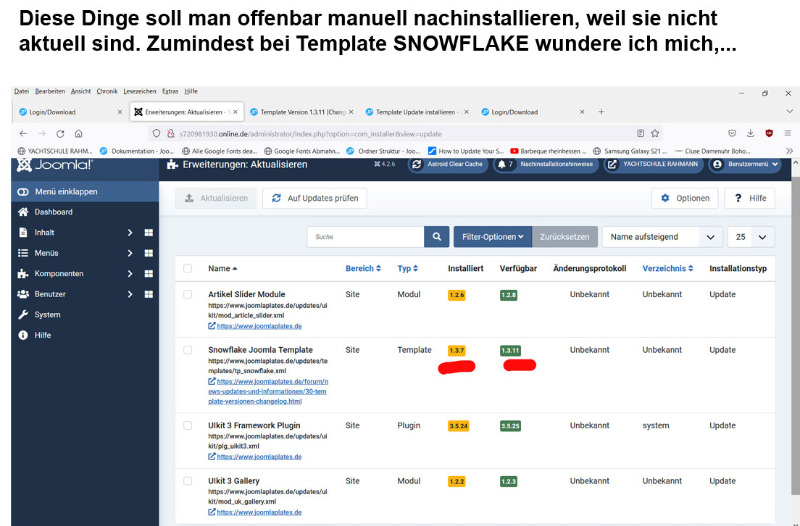Click the YACHTSCHULE RAHMANN site button
Image resolution: width=800 pixels, height=526 pixels.
point(654,164)
